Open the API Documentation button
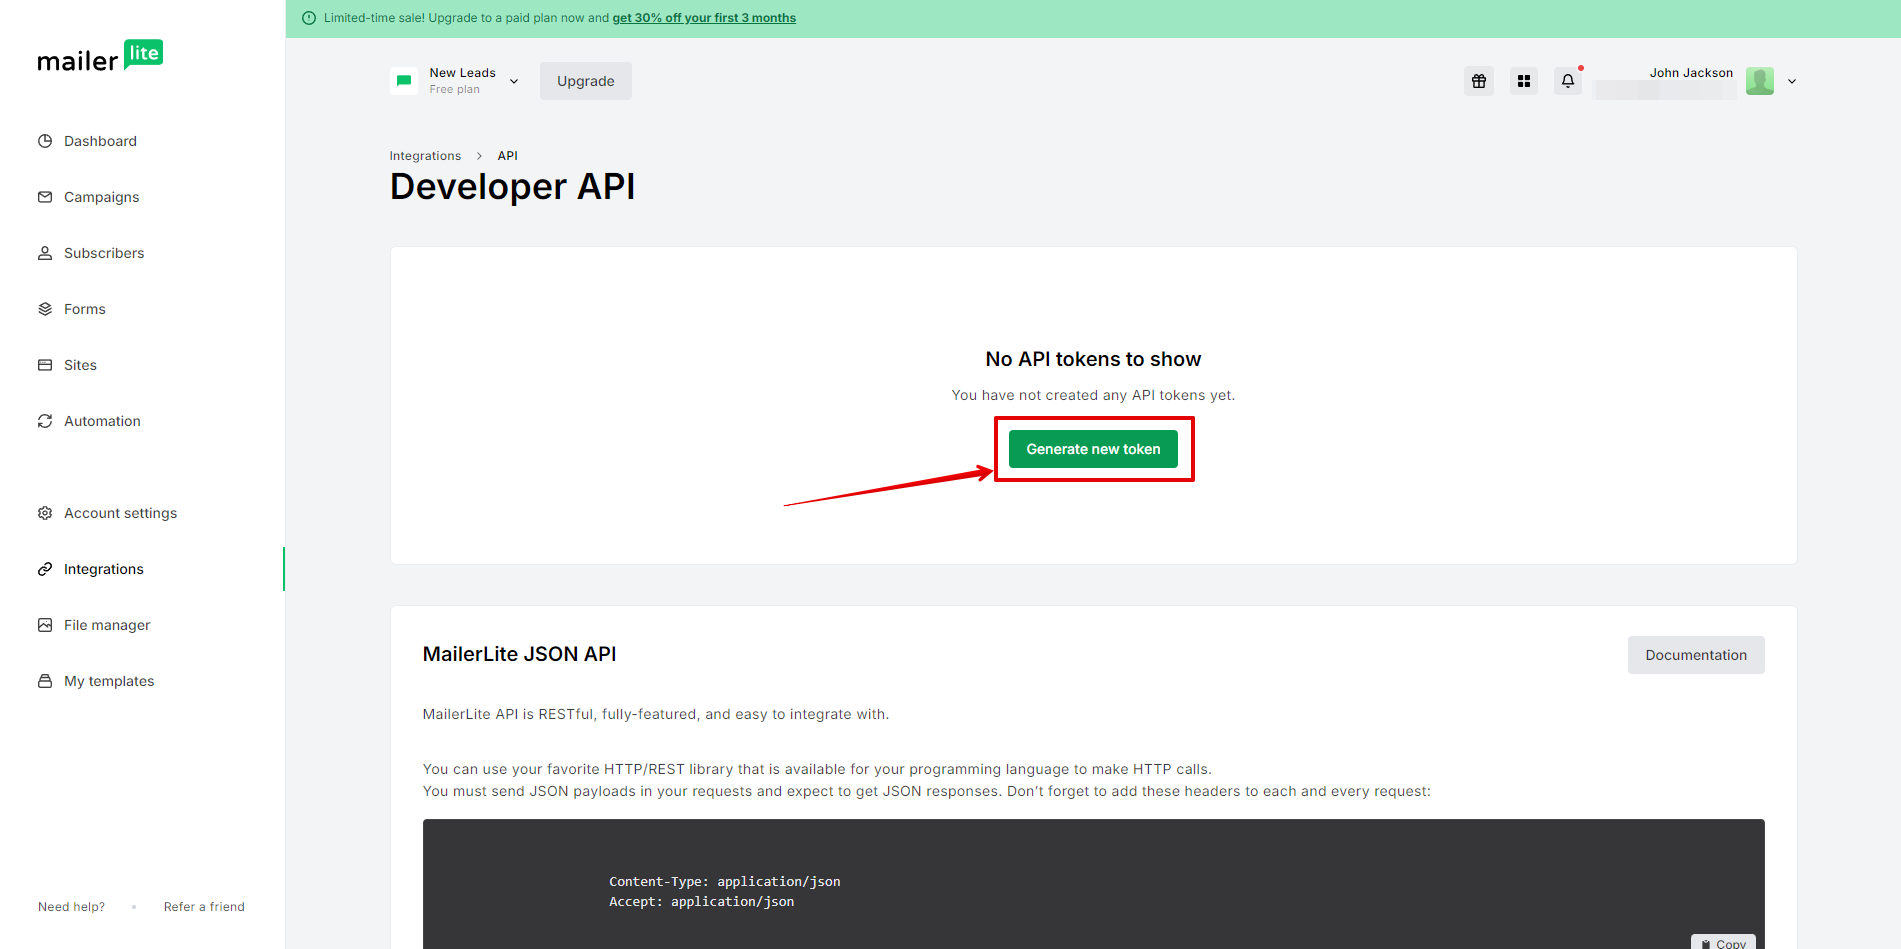Screen dimensions: 1901x949 (1696, 655)
